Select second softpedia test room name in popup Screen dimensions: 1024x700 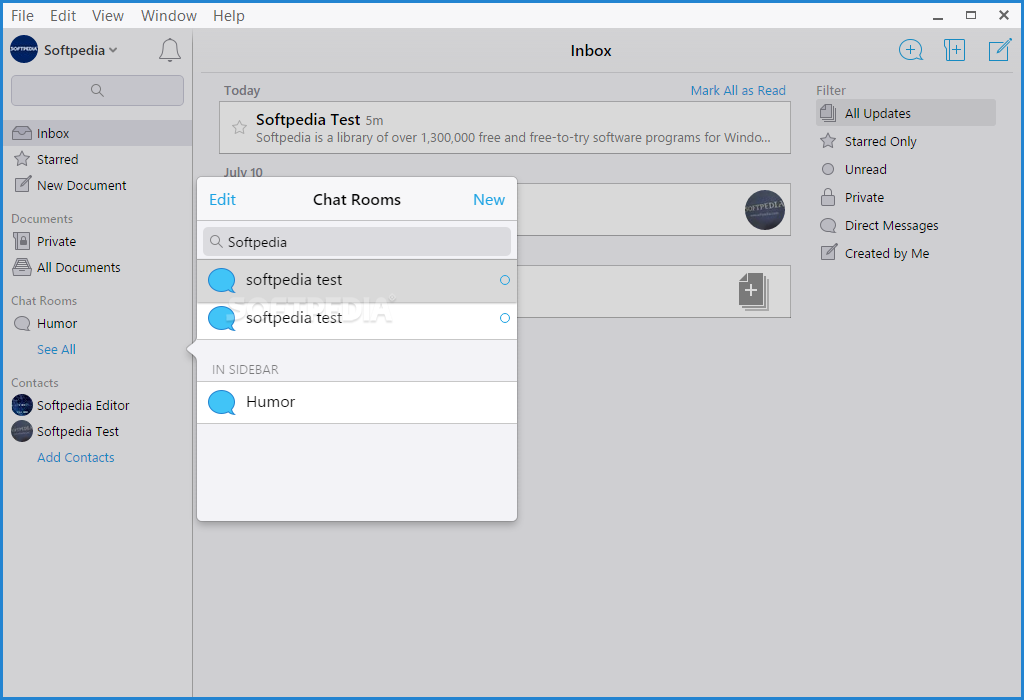click(294, 318)
